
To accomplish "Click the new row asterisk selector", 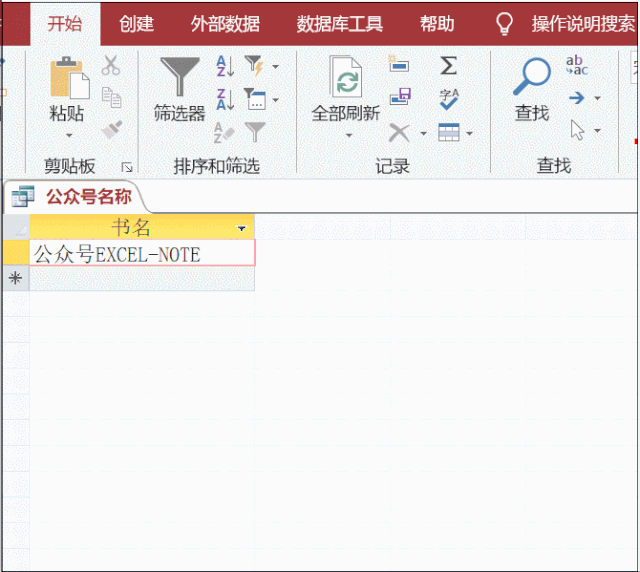I will (x=16, y=278).
